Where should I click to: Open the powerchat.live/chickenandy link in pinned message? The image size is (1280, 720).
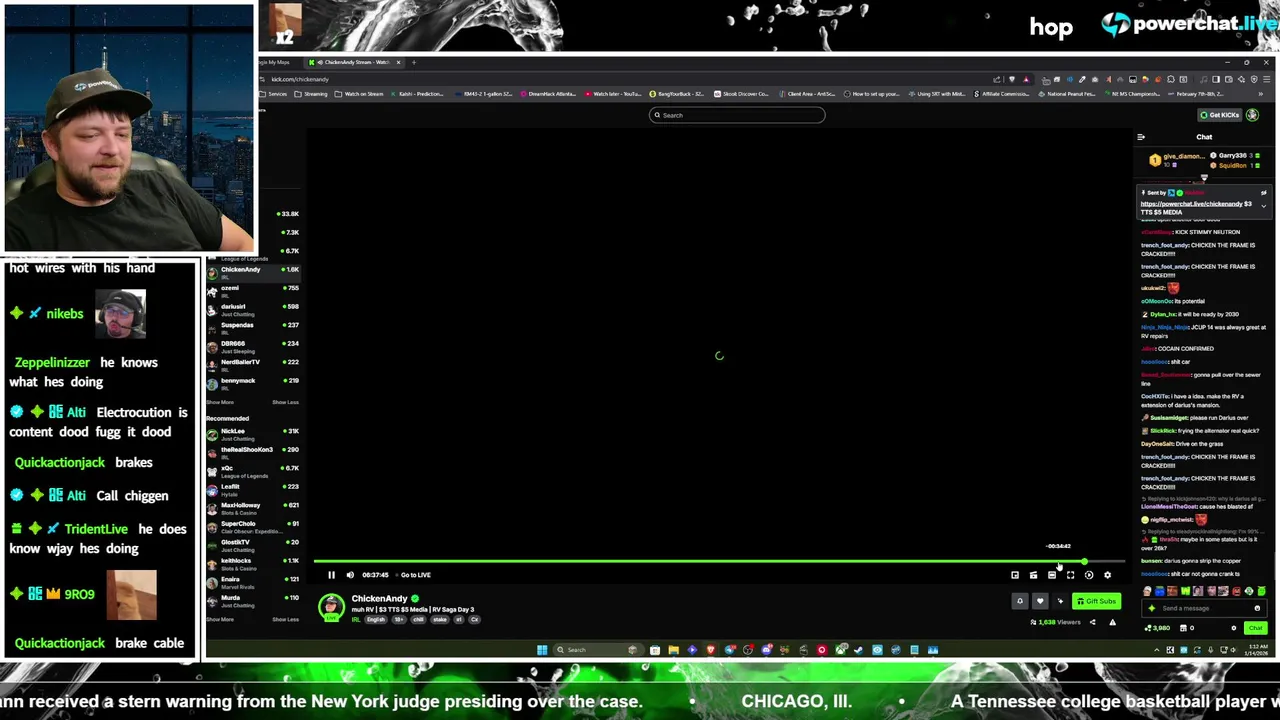point(1191,204)
